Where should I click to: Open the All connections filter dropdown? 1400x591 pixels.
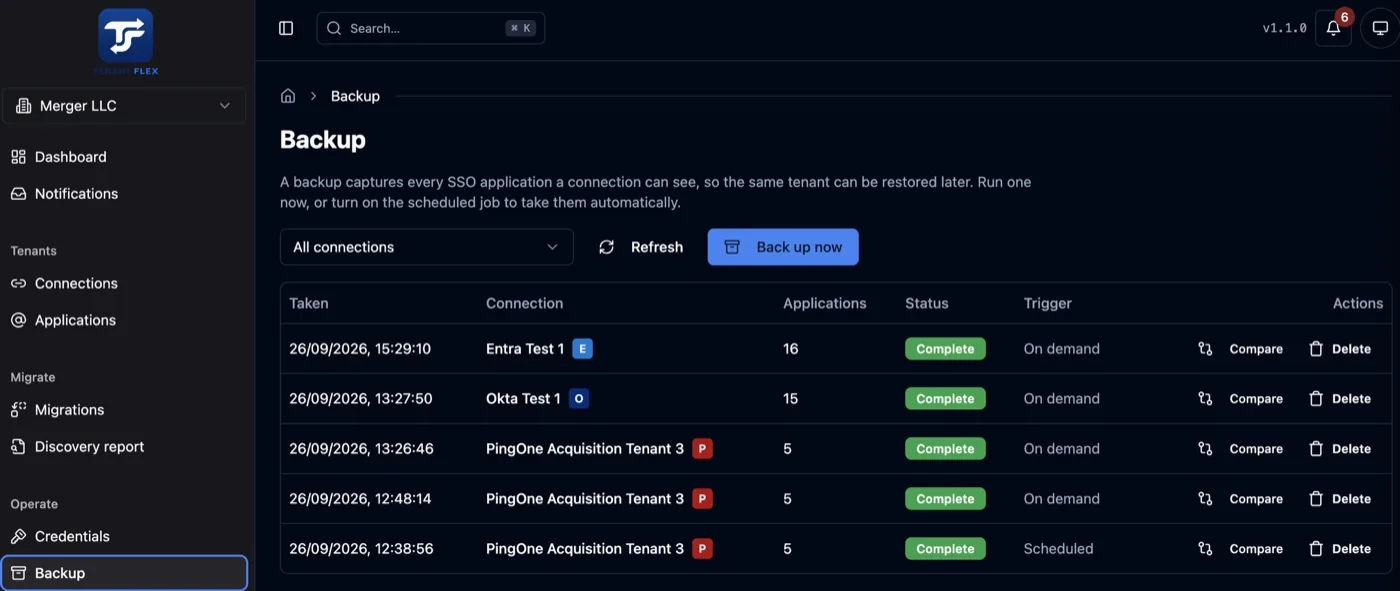[x=427, y=247]
